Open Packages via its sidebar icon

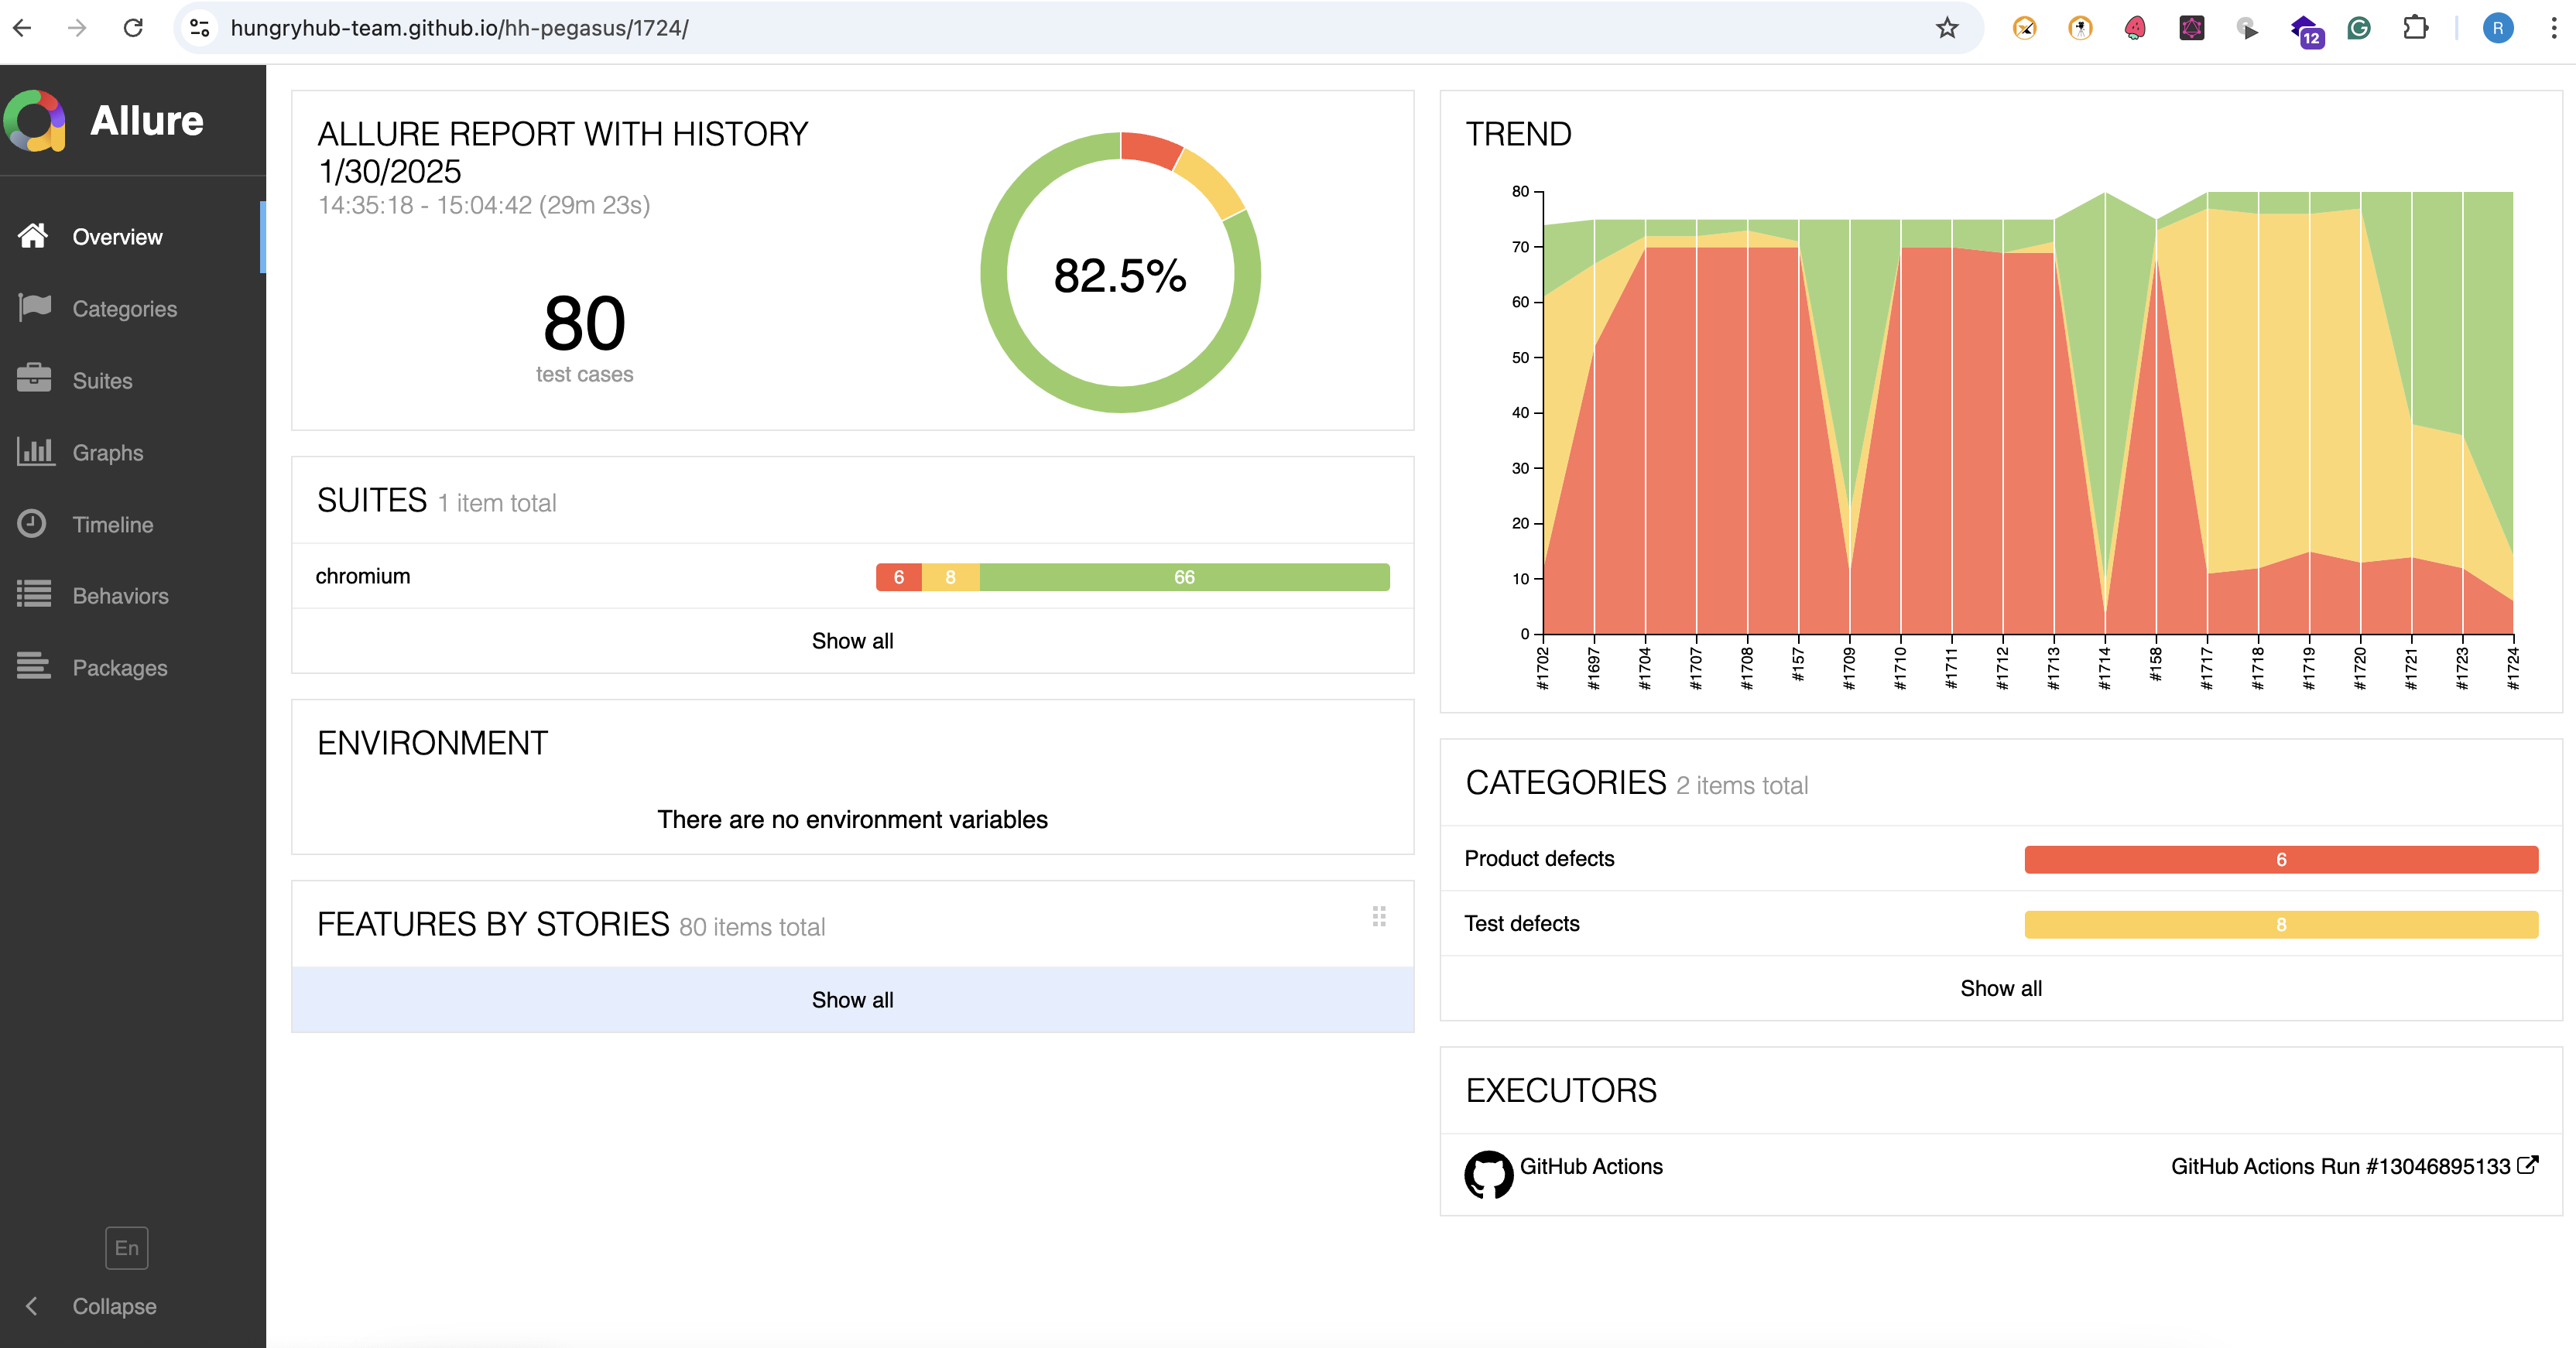point(34,666)
